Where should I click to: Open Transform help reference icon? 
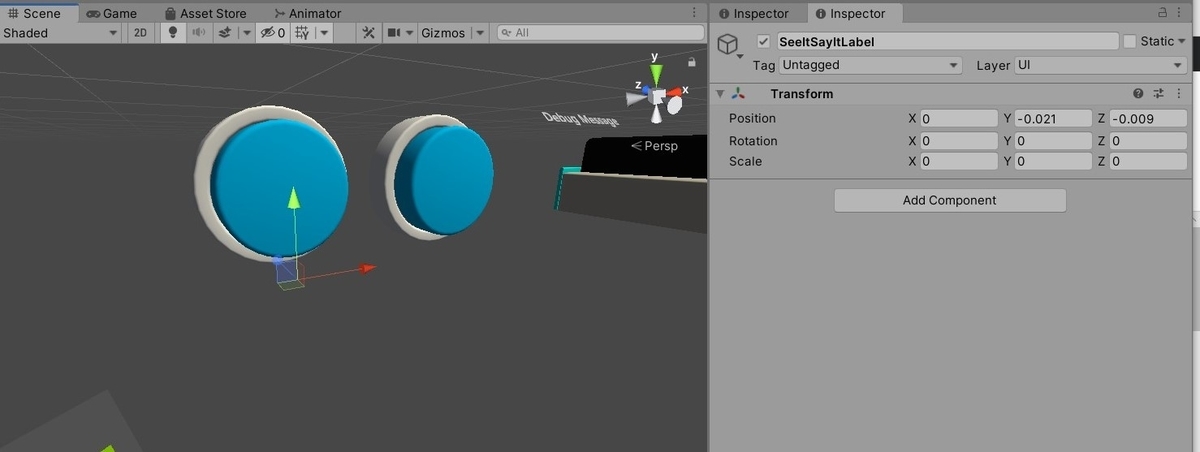click(1138, 94)
